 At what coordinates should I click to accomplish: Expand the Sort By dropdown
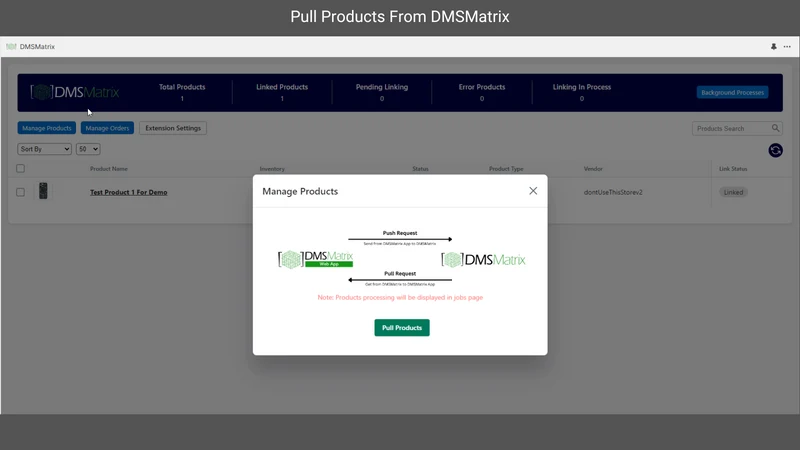pyautogui.click(x=44, y=149)
